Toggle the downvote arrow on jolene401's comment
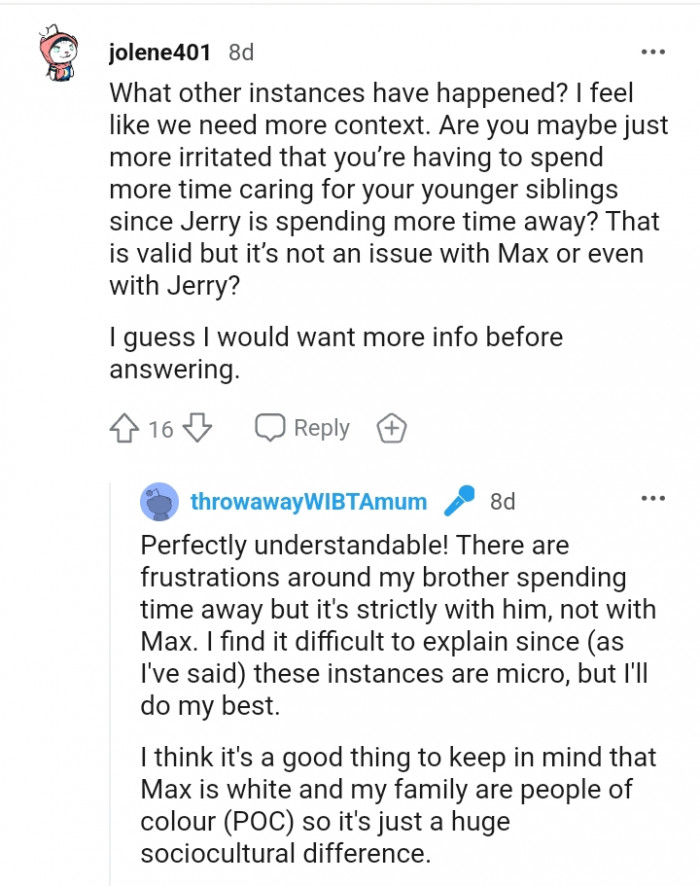 [x=196, y=427]
